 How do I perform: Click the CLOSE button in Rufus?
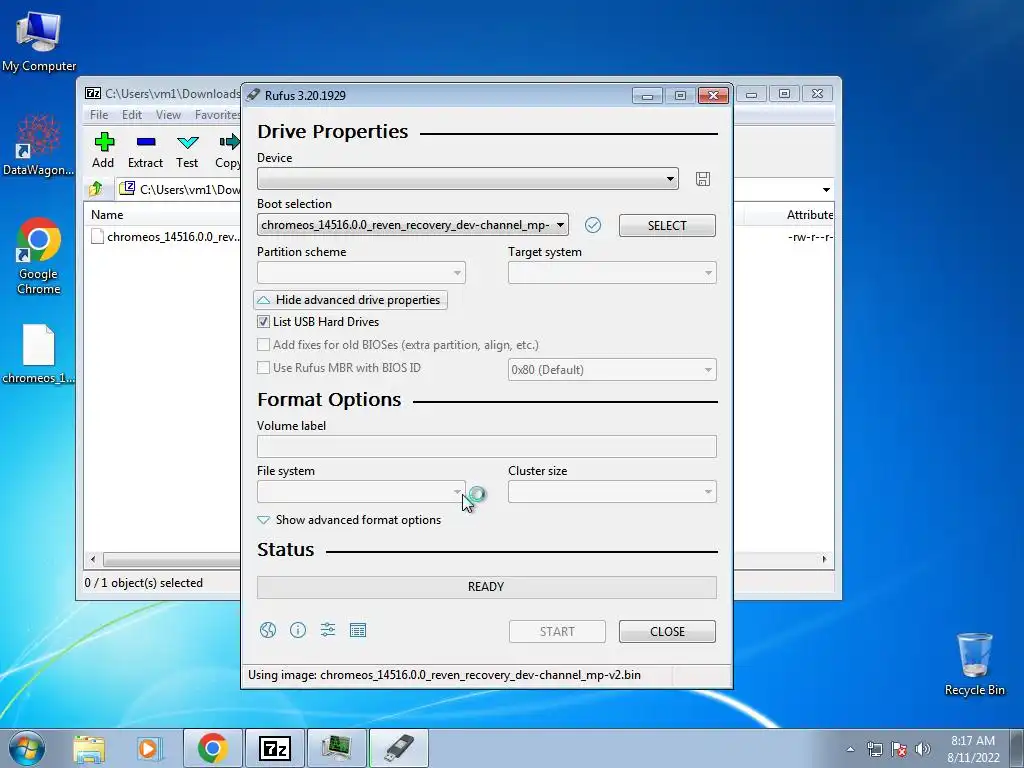click(x=667, y=632)
